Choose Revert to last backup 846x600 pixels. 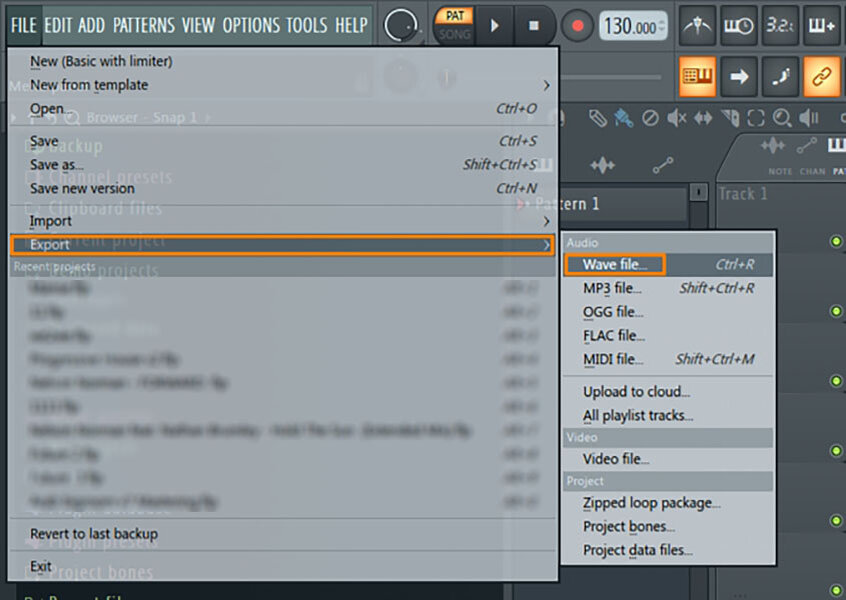click(282, 534)
